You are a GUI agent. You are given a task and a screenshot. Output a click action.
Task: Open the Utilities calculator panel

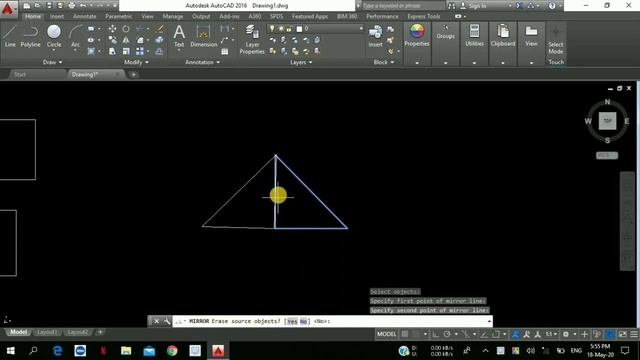[x=474, y=35]
